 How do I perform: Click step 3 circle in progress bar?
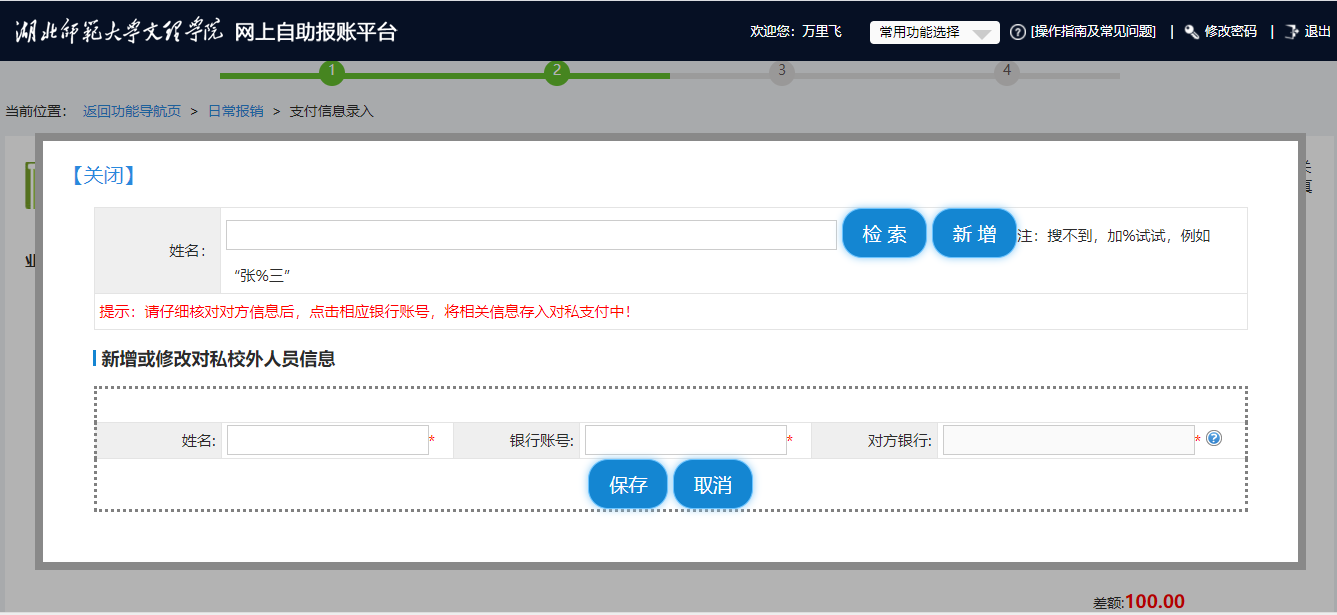782,72
